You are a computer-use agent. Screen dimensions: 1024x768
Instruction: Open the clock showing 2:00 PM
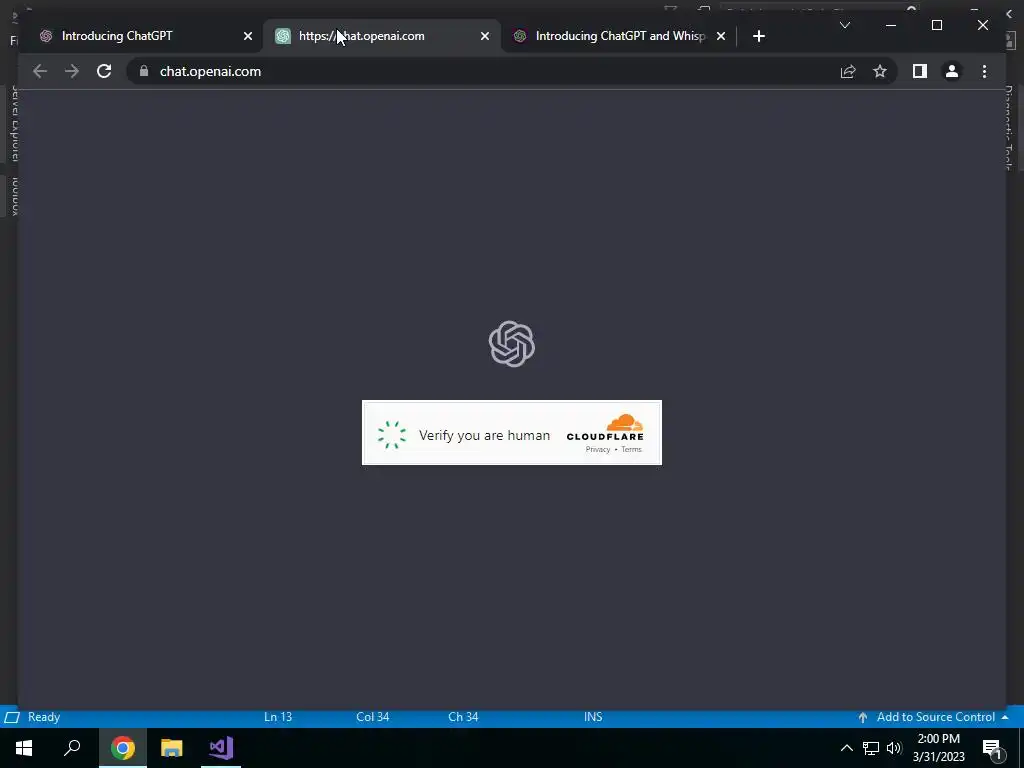point(938,748)
